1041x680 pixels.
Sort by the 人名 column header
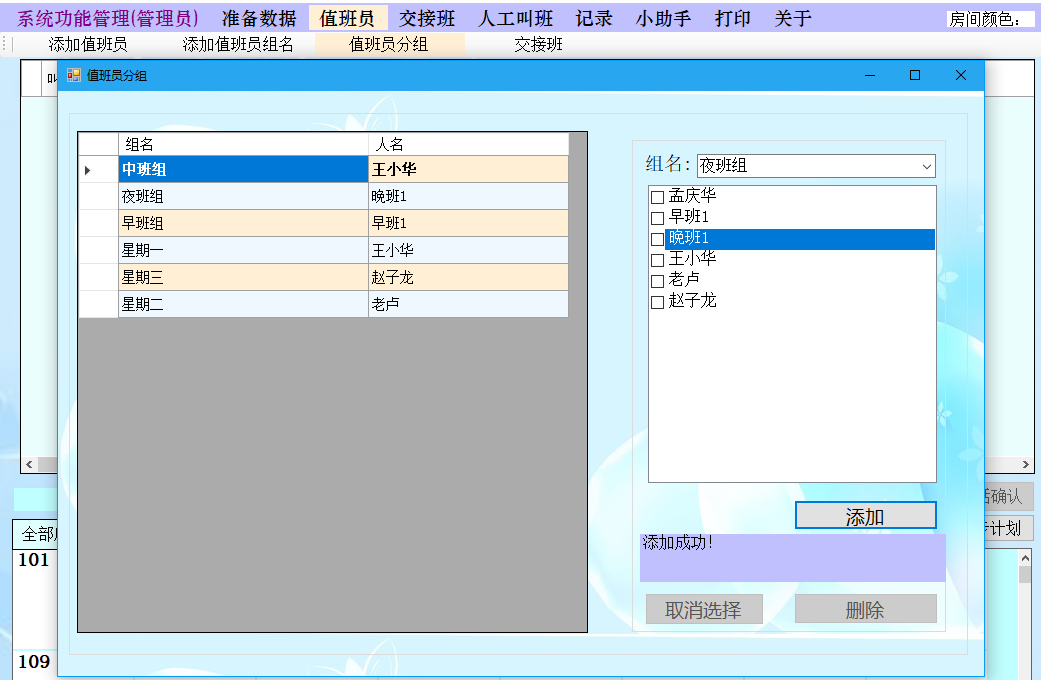(469, 144)
